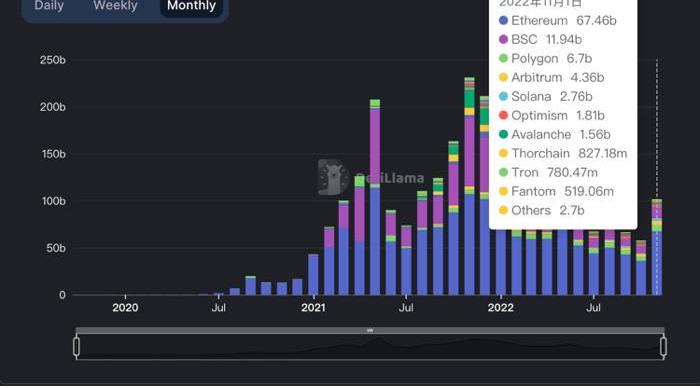The height and width of the screenshot is (388, 700).
Task: Click the 50b y-axis label
Action: (x=56, y=248)
